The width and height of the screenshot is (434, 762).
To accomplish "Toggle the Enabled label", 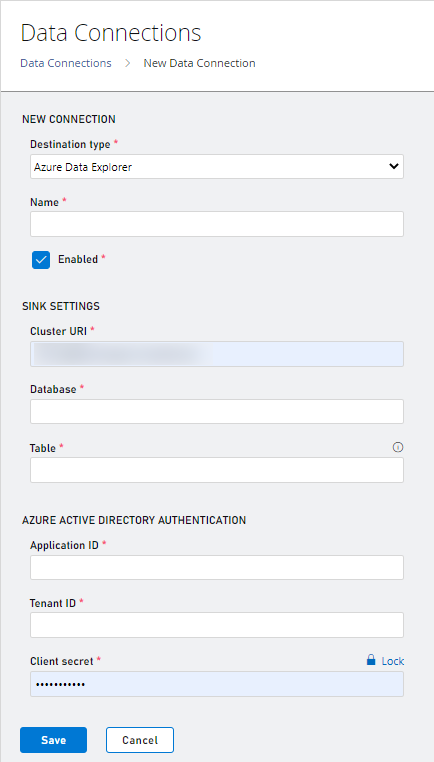I will coord(78,260).
